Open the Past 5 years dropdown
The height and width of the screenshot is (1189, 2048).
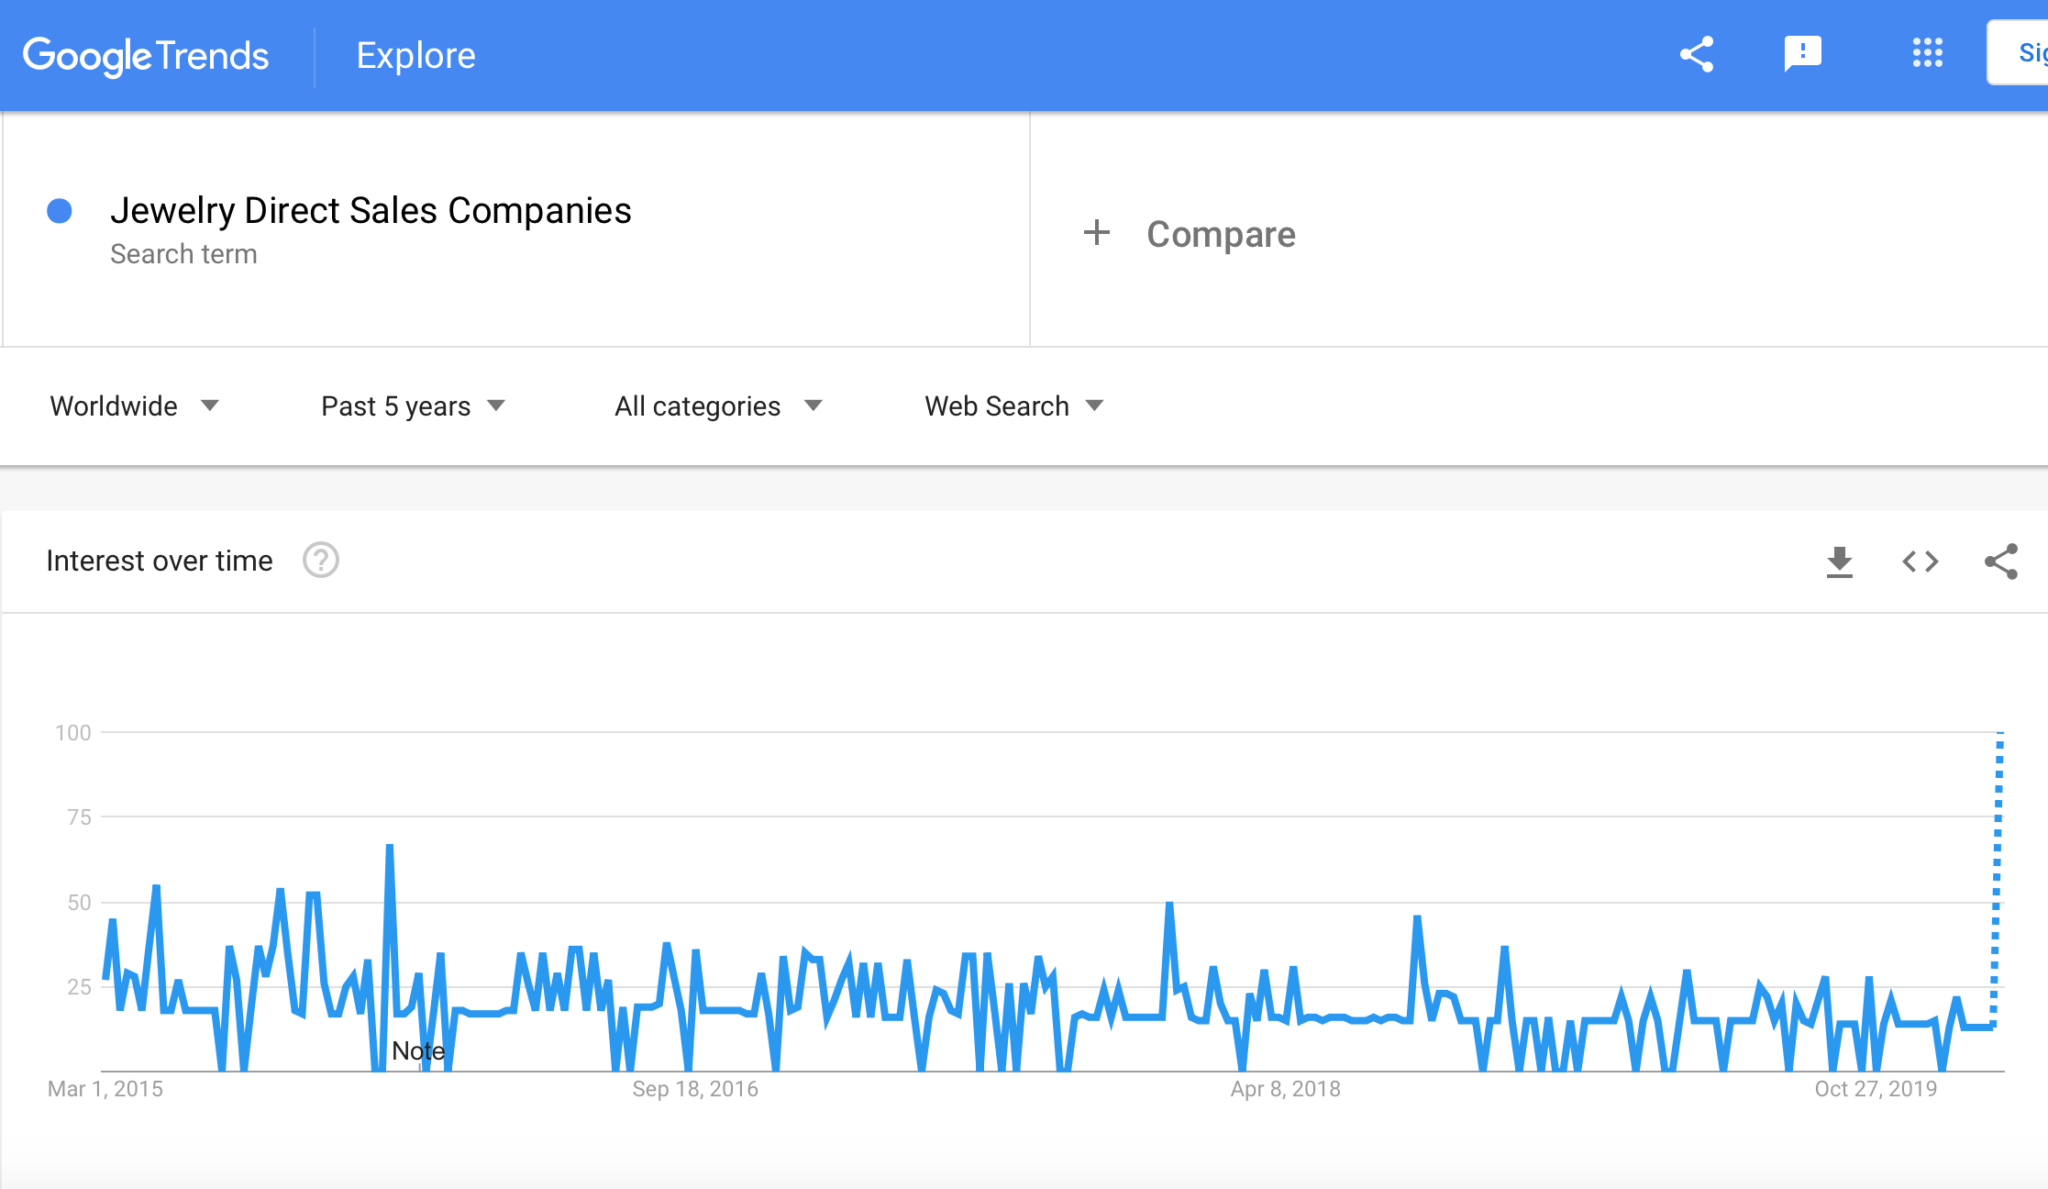(412, 406)
